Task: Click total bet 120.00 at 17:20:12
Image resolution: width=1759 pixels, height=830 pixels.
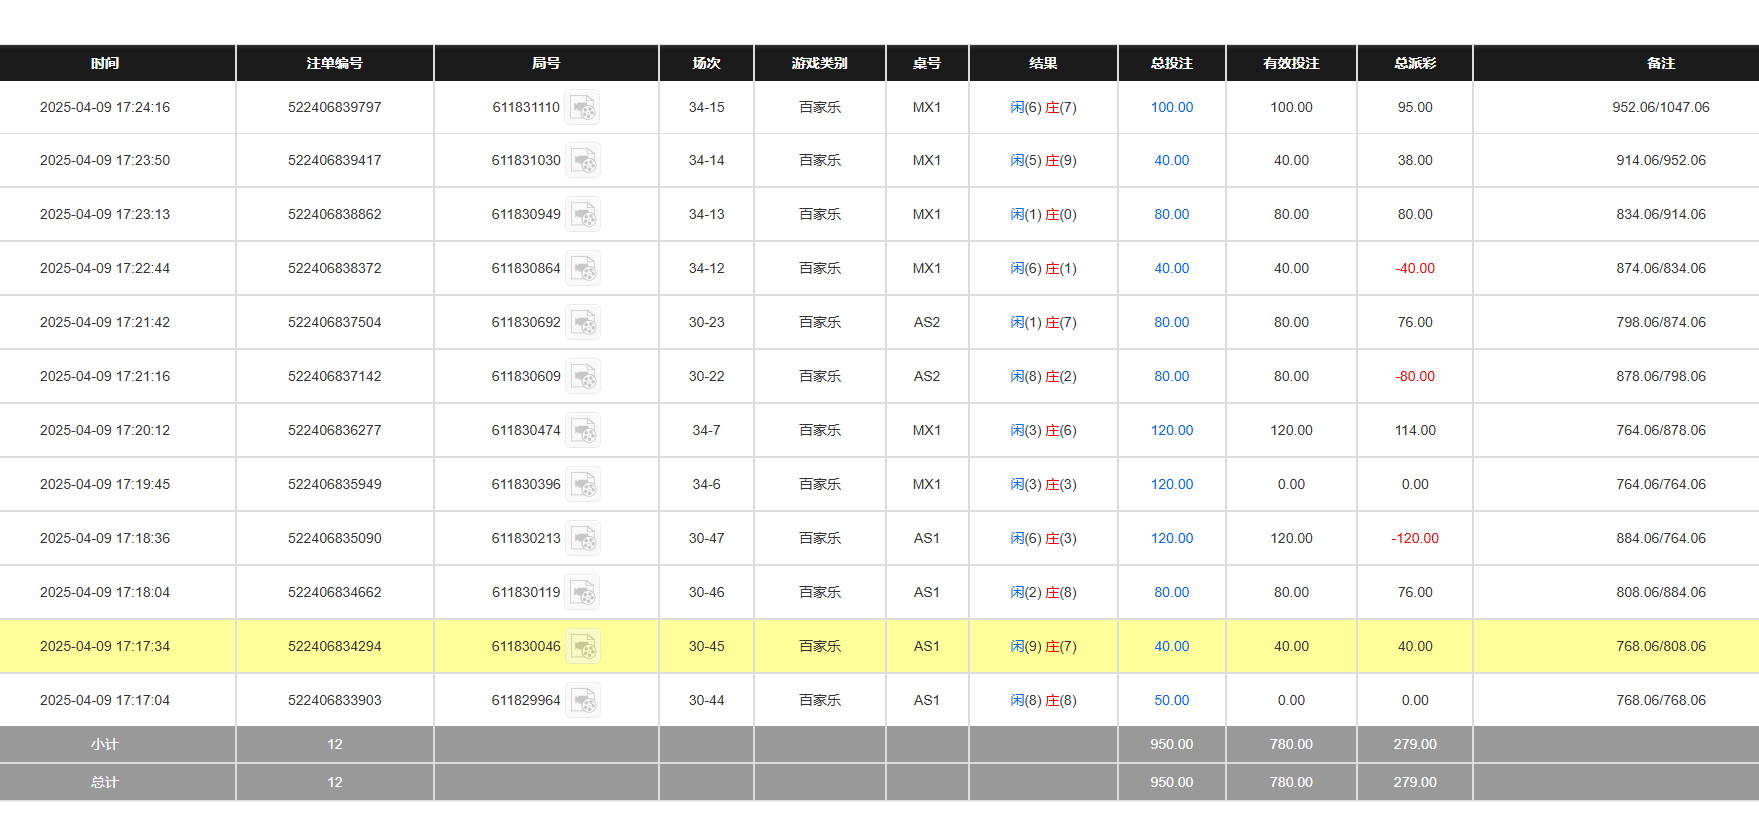Action: click(x=1171, y=430)
